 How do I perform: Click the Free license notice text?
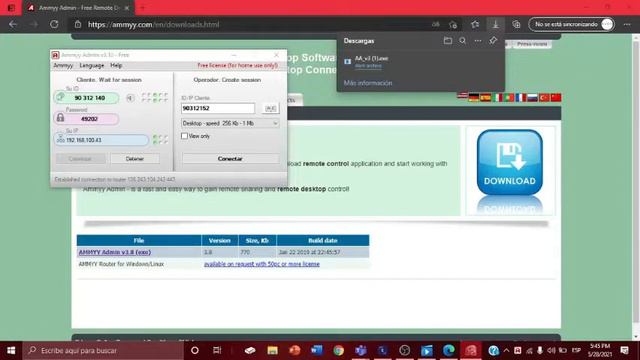coord(238,65)
